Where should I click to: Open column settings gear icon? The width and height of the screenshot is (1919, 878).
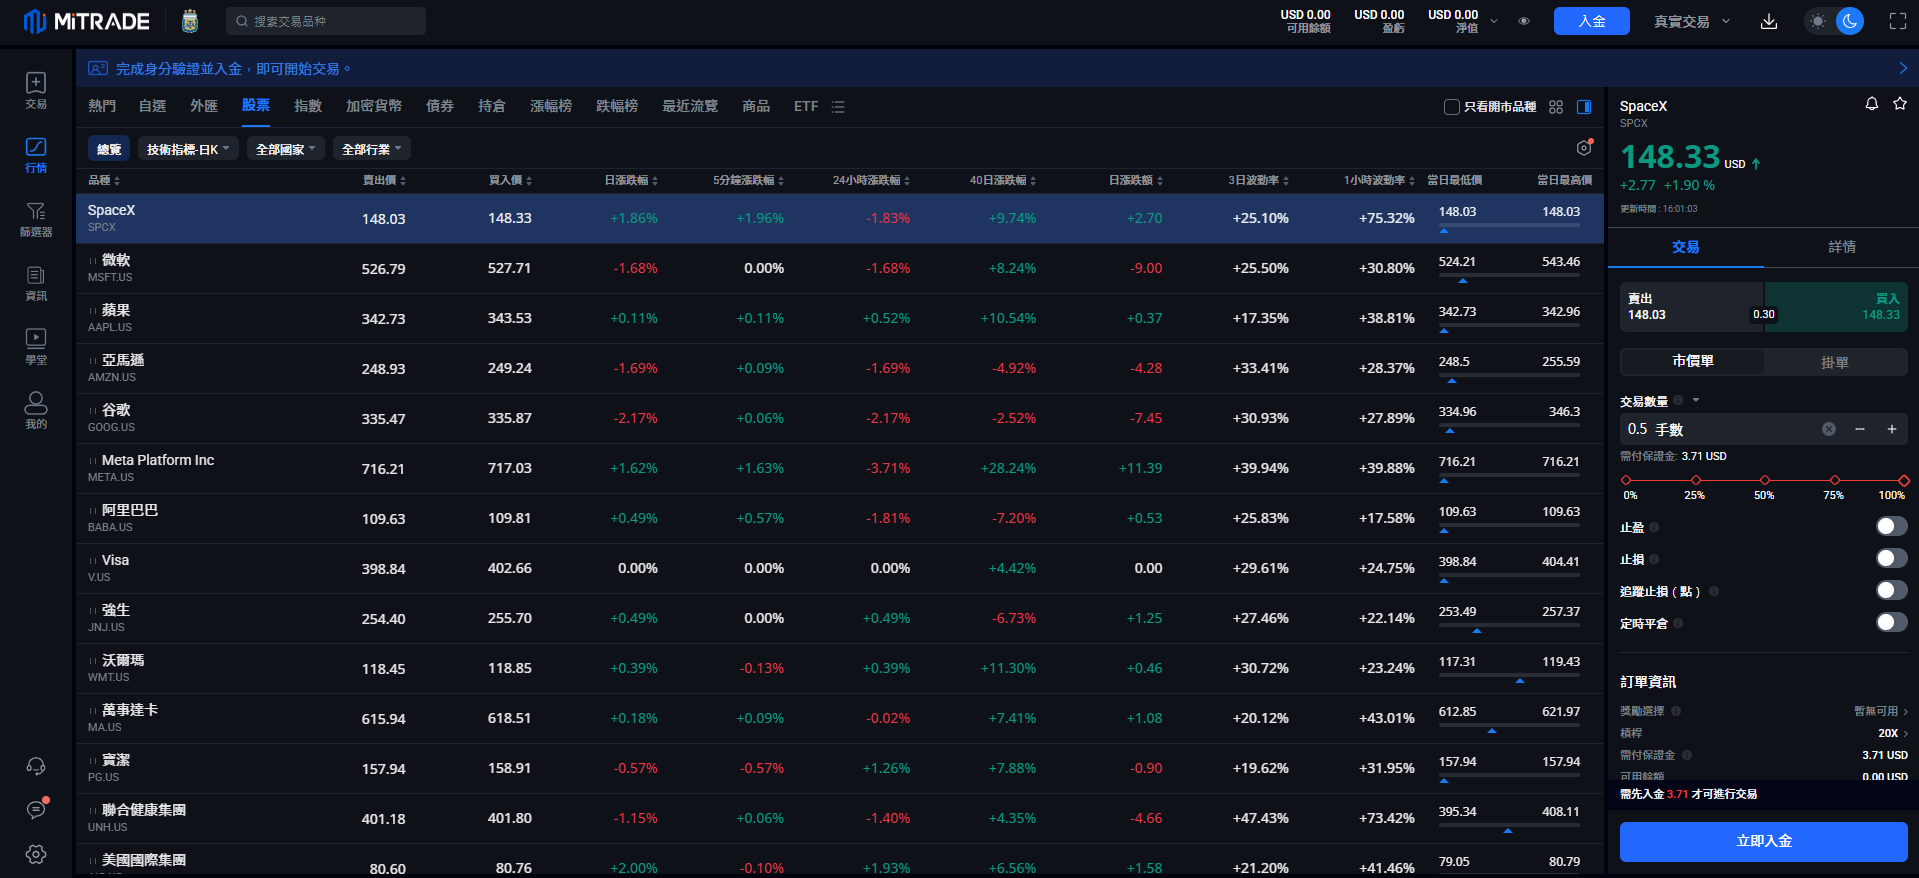[x=1584, y=148]
